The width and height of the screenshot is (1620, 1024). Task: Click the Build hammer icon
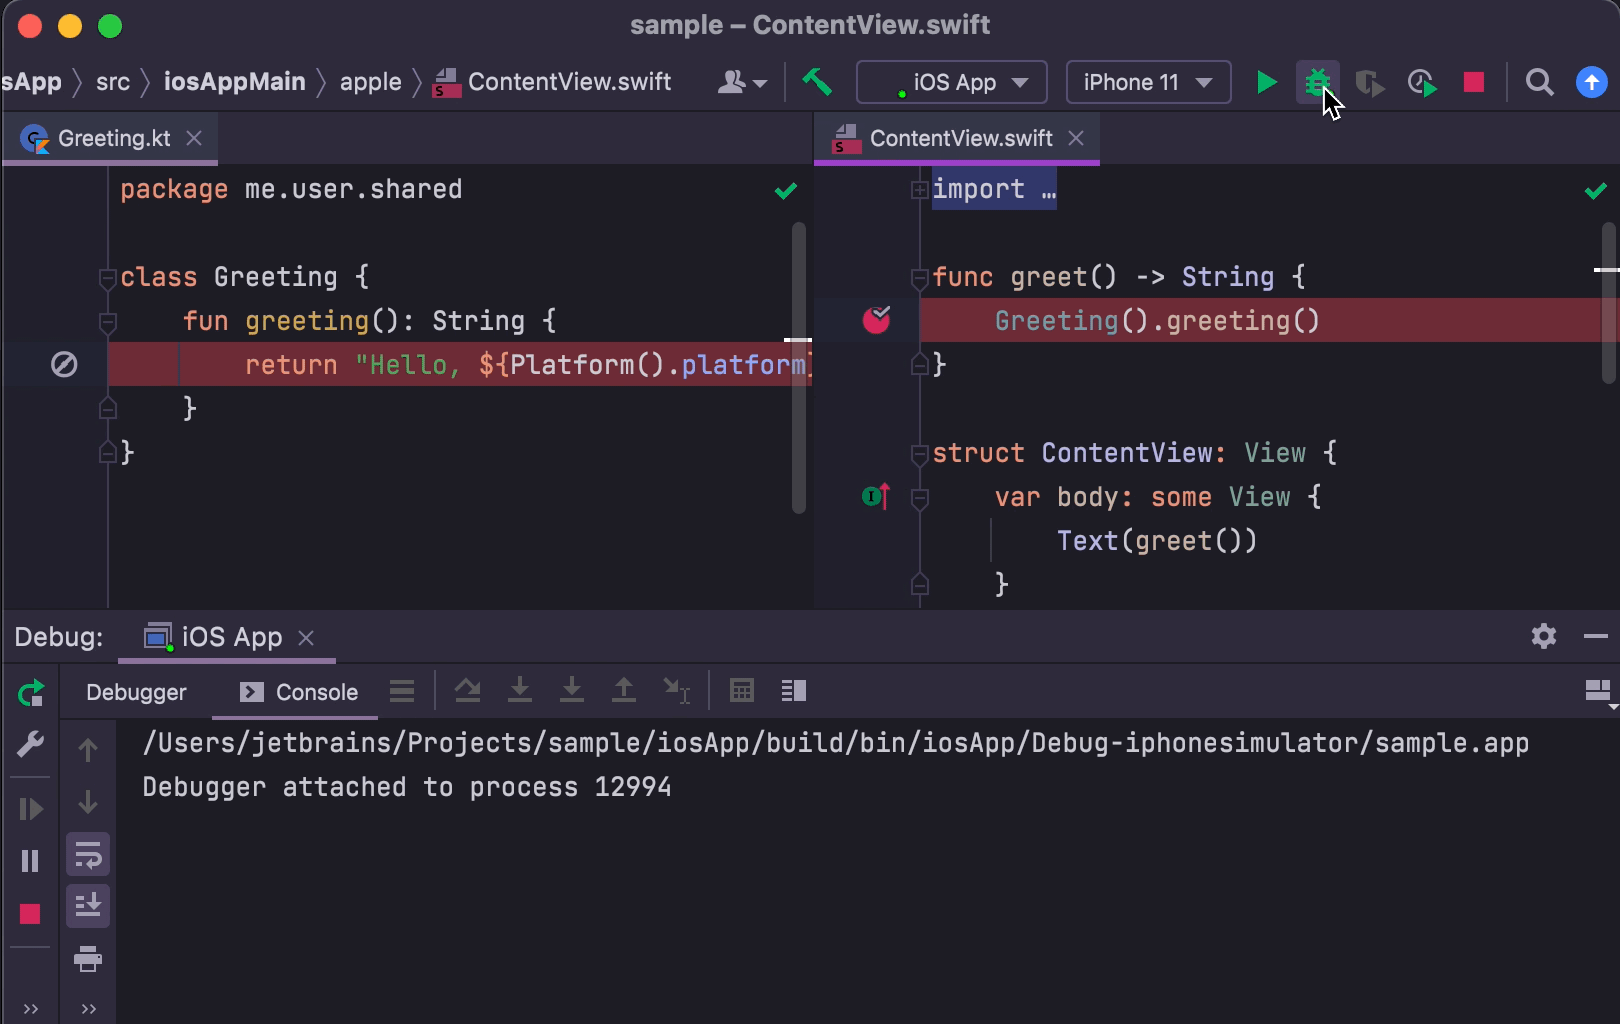pyautogui.click(x=817, y=82)
